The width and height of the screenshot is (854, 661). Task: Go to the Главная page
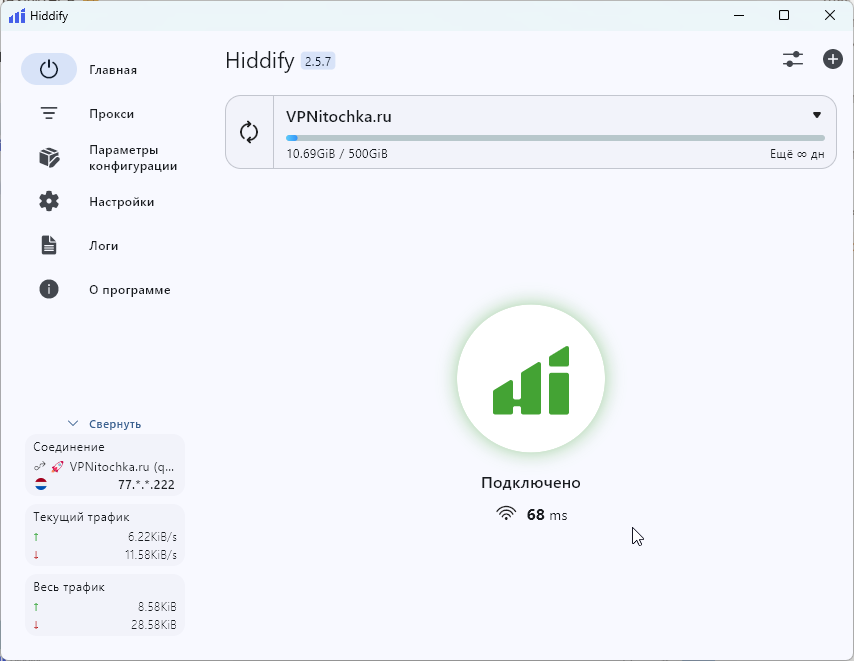(x=112, y=70)
